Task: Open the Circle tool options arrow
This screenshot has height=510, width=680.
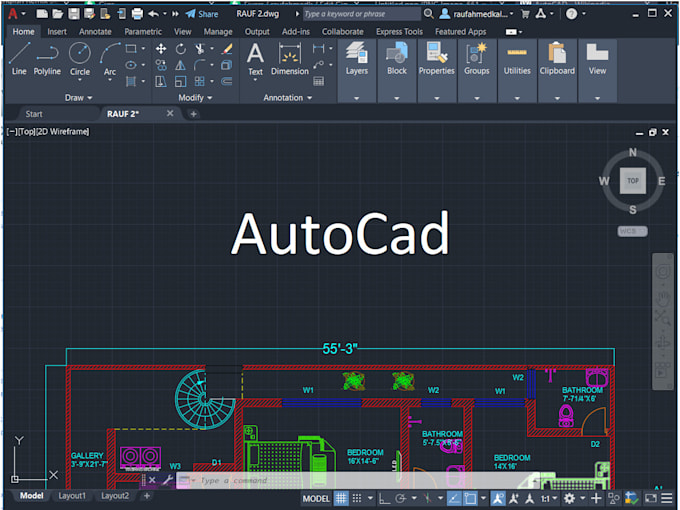Action: point(80,80)
